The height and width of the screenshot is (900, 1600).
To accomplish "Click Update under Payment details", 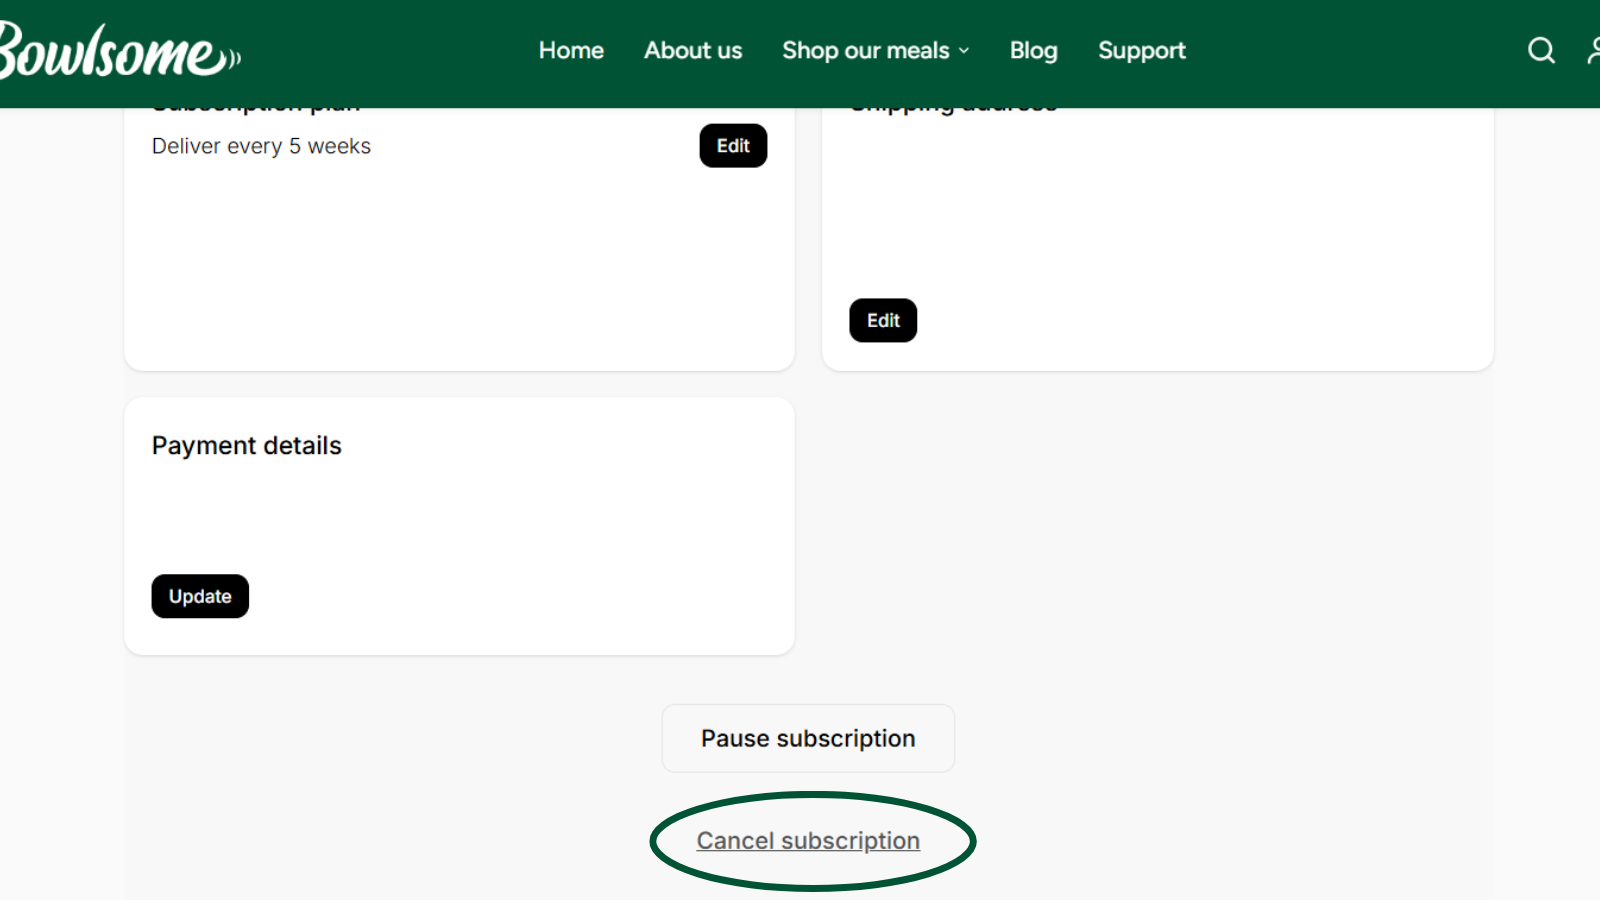I will click(200, 596).
